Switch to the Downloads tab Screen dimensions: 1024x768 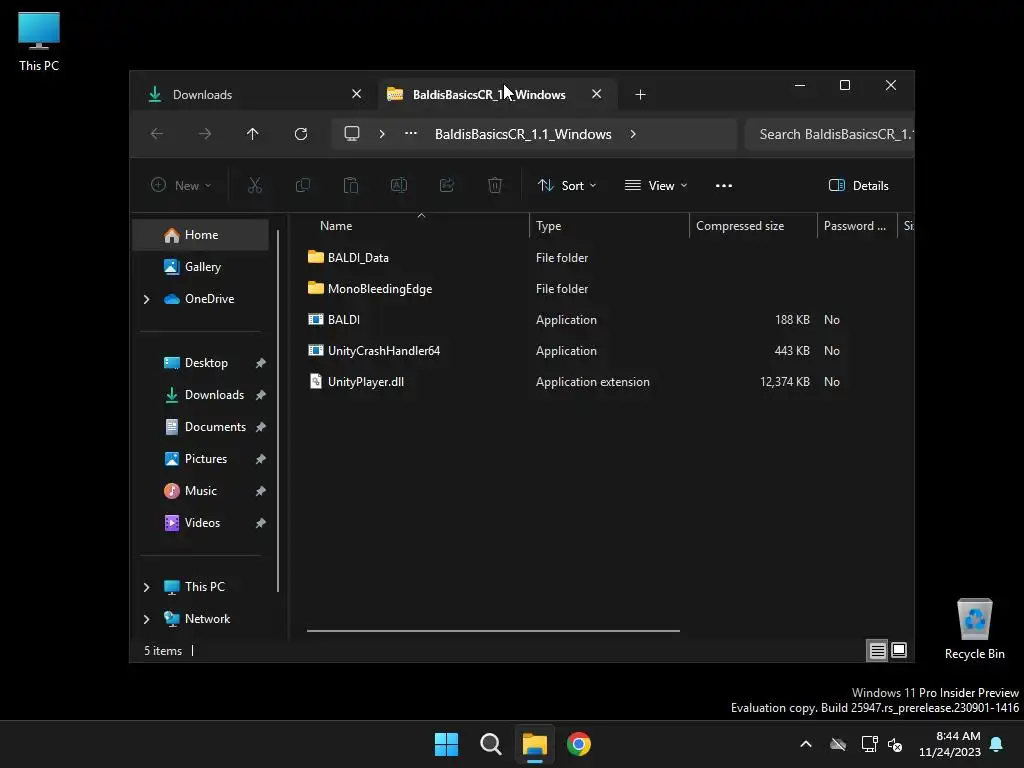pos(253,95)
